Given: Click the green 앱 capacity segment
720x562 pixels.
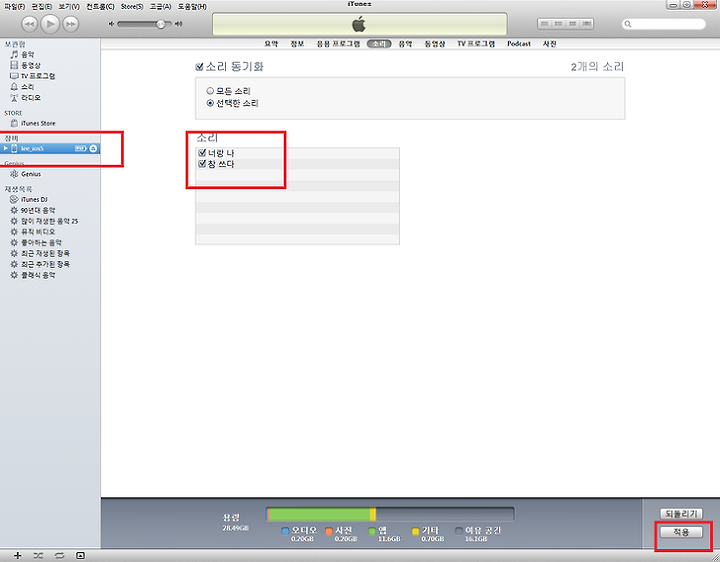Looking at the screenshot, I should pos(319,514).
